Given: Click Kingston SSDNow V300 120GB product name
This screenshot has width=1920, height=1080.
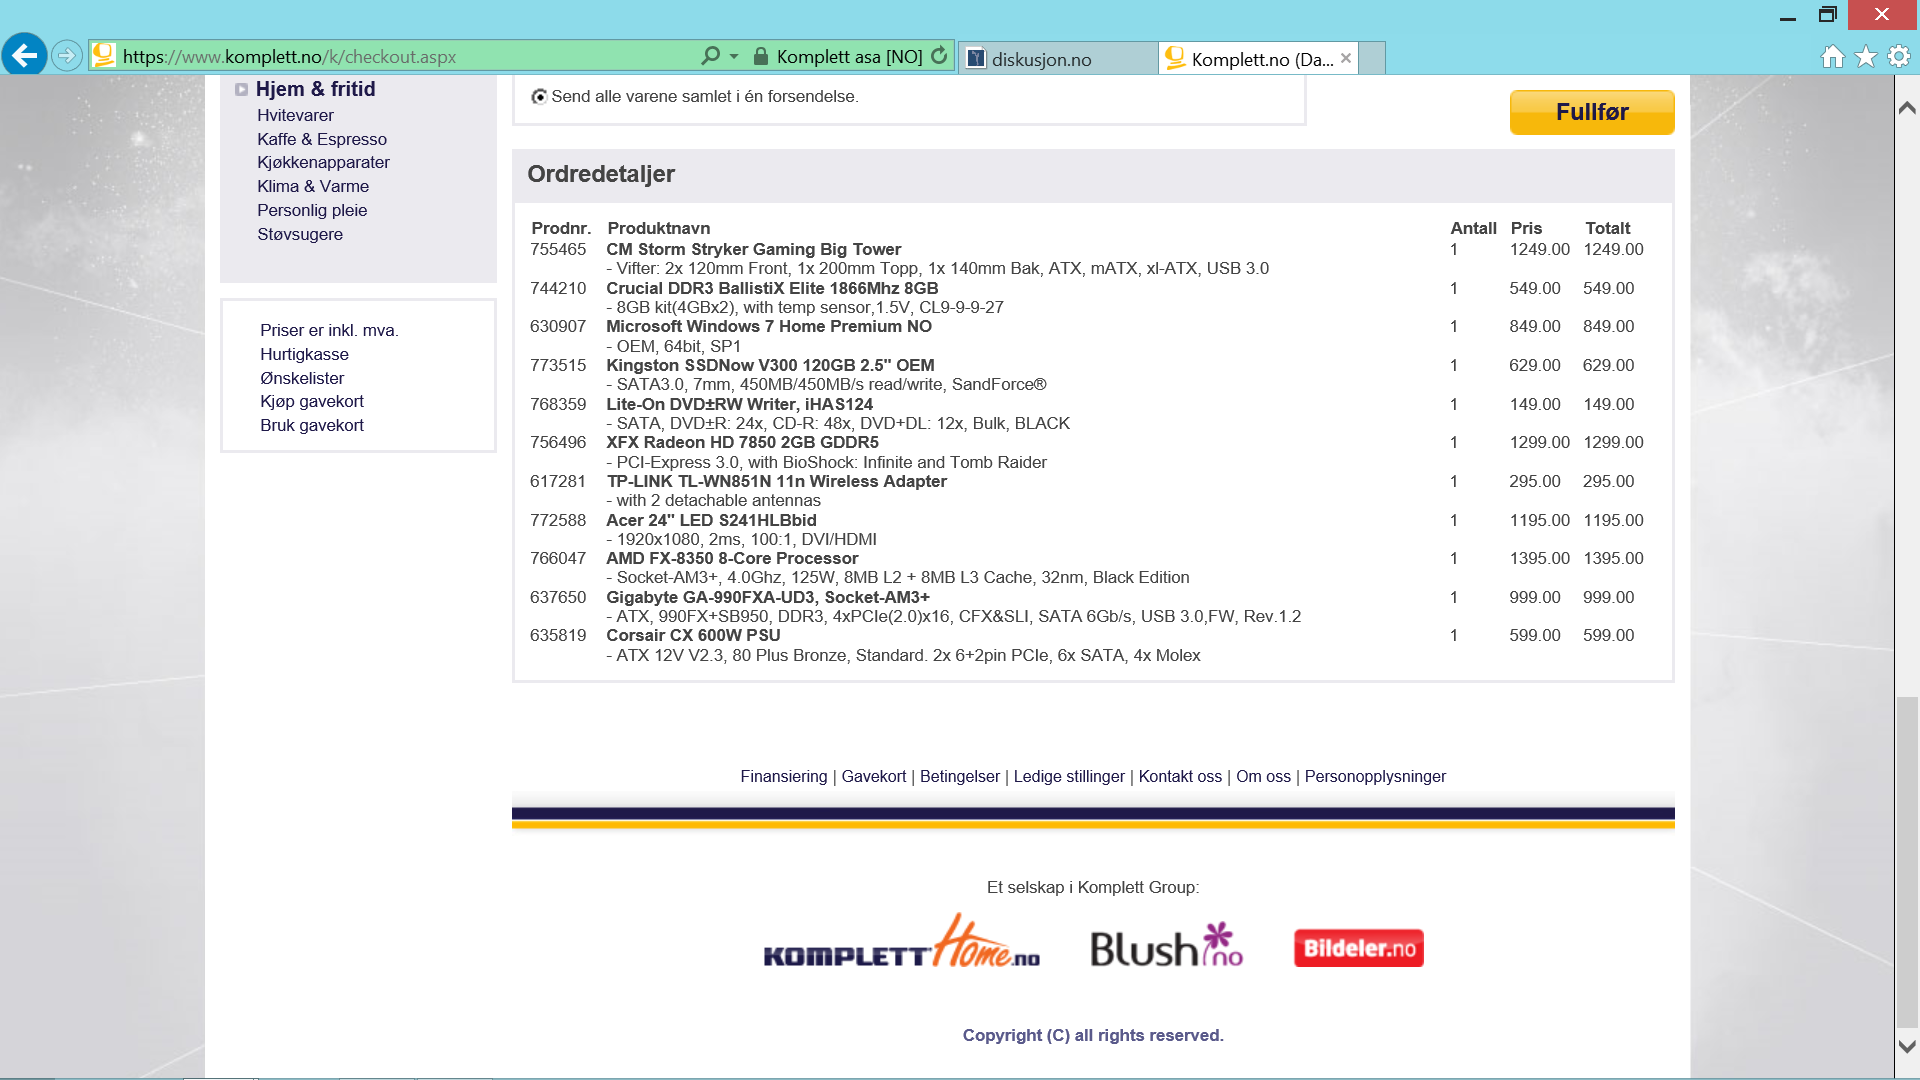Looking at the screenshot, I should pyautogui.click(x=770, y=365).
